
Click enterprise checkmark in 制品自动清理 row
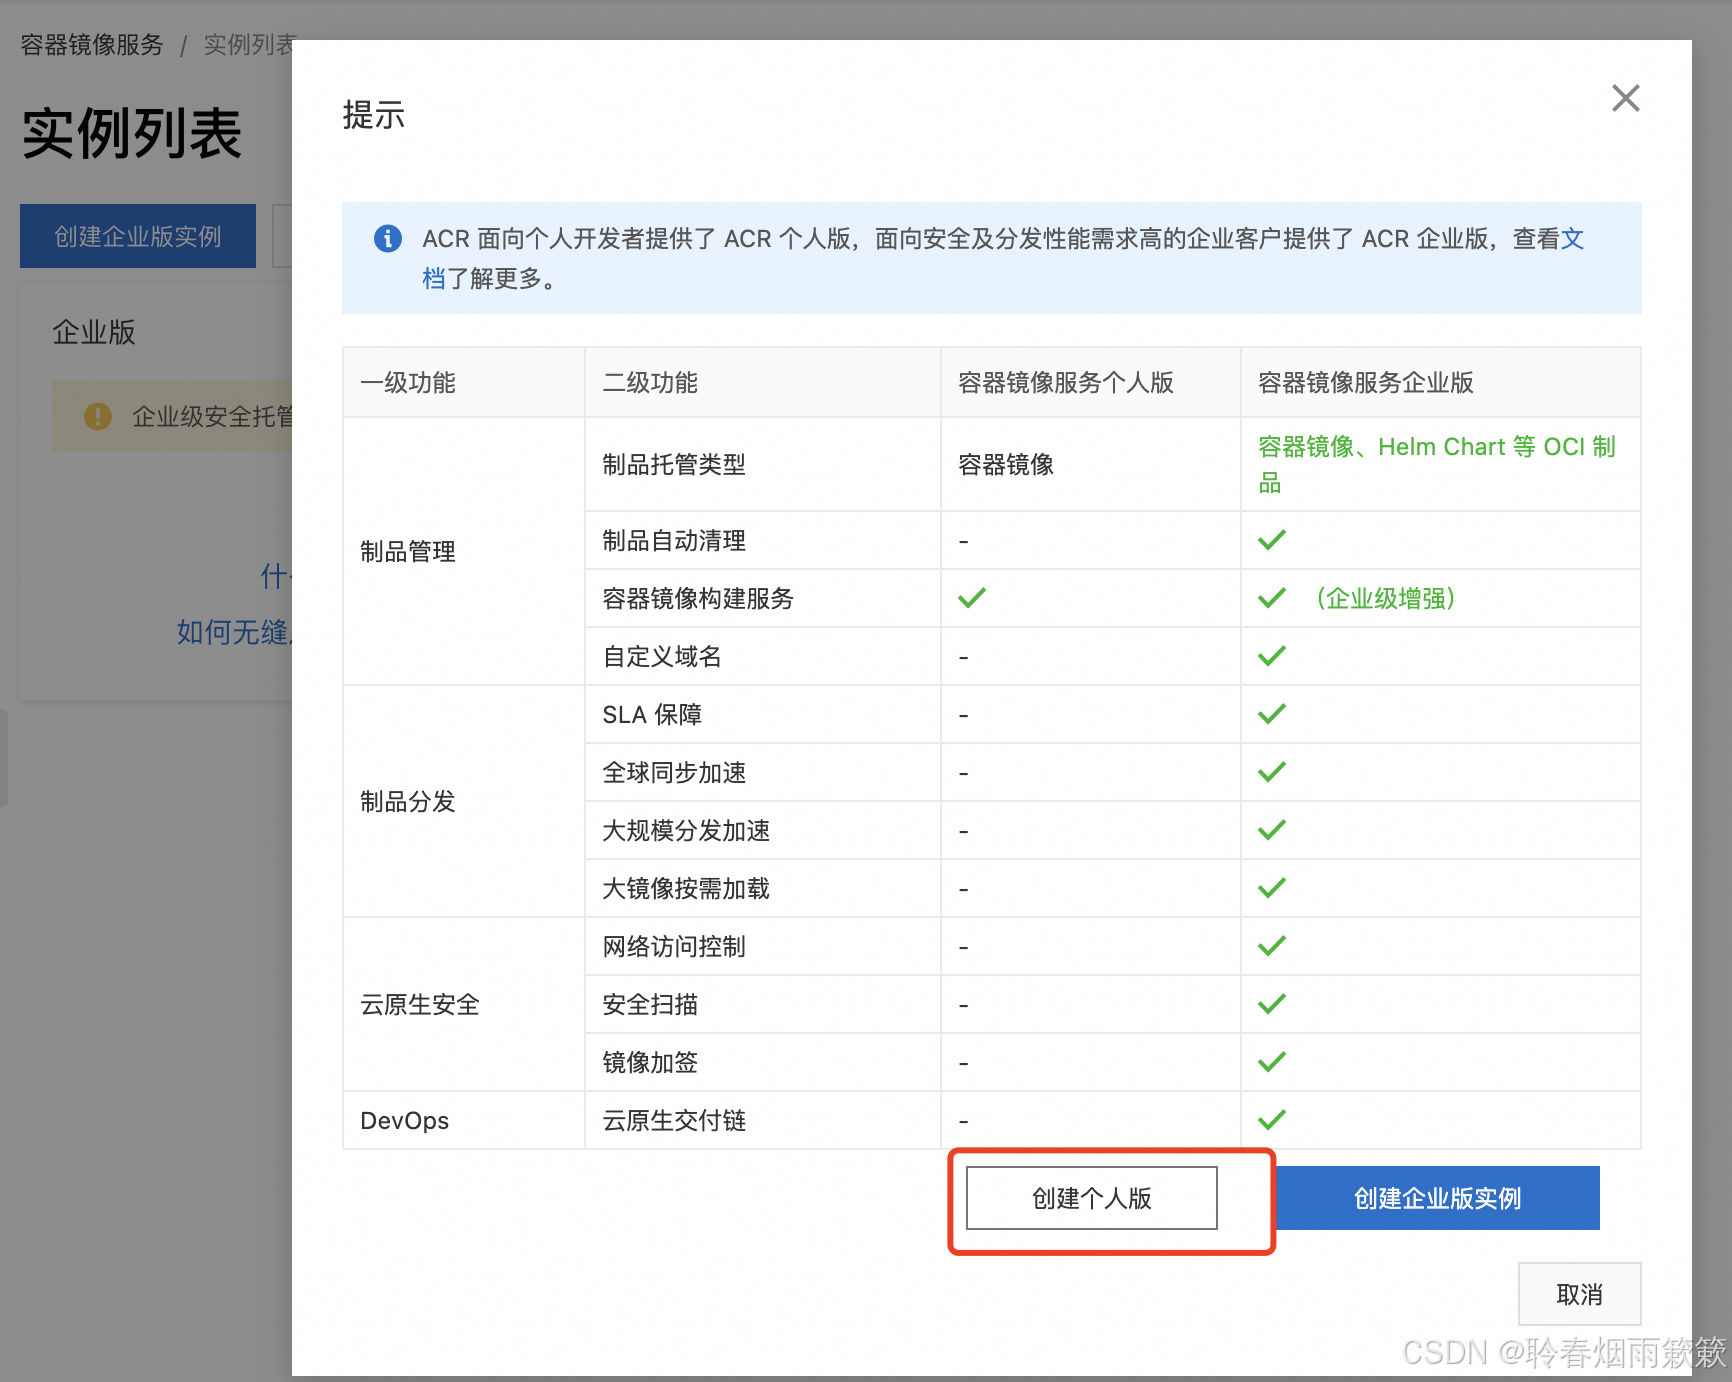[1272, 540]
